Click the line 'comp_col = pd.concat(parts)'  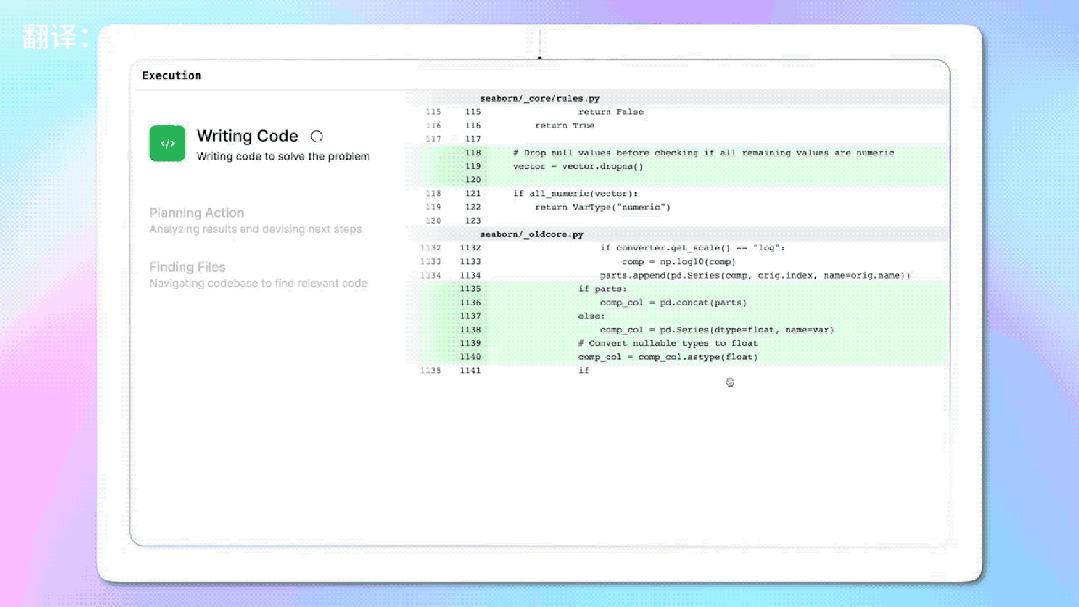[673, 302]
